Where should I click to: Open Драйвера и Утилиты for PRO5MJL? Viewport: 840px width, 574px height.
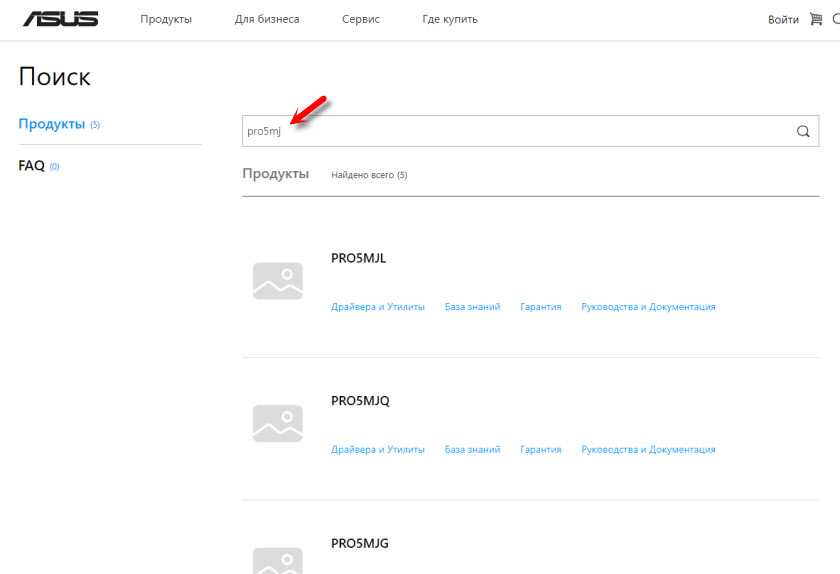click(x=378, y=307)
